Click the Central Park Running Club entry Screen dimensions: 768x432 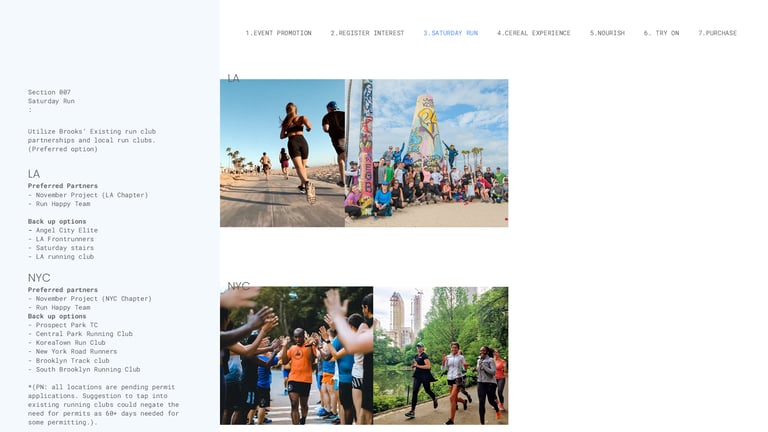pos(80,334)
